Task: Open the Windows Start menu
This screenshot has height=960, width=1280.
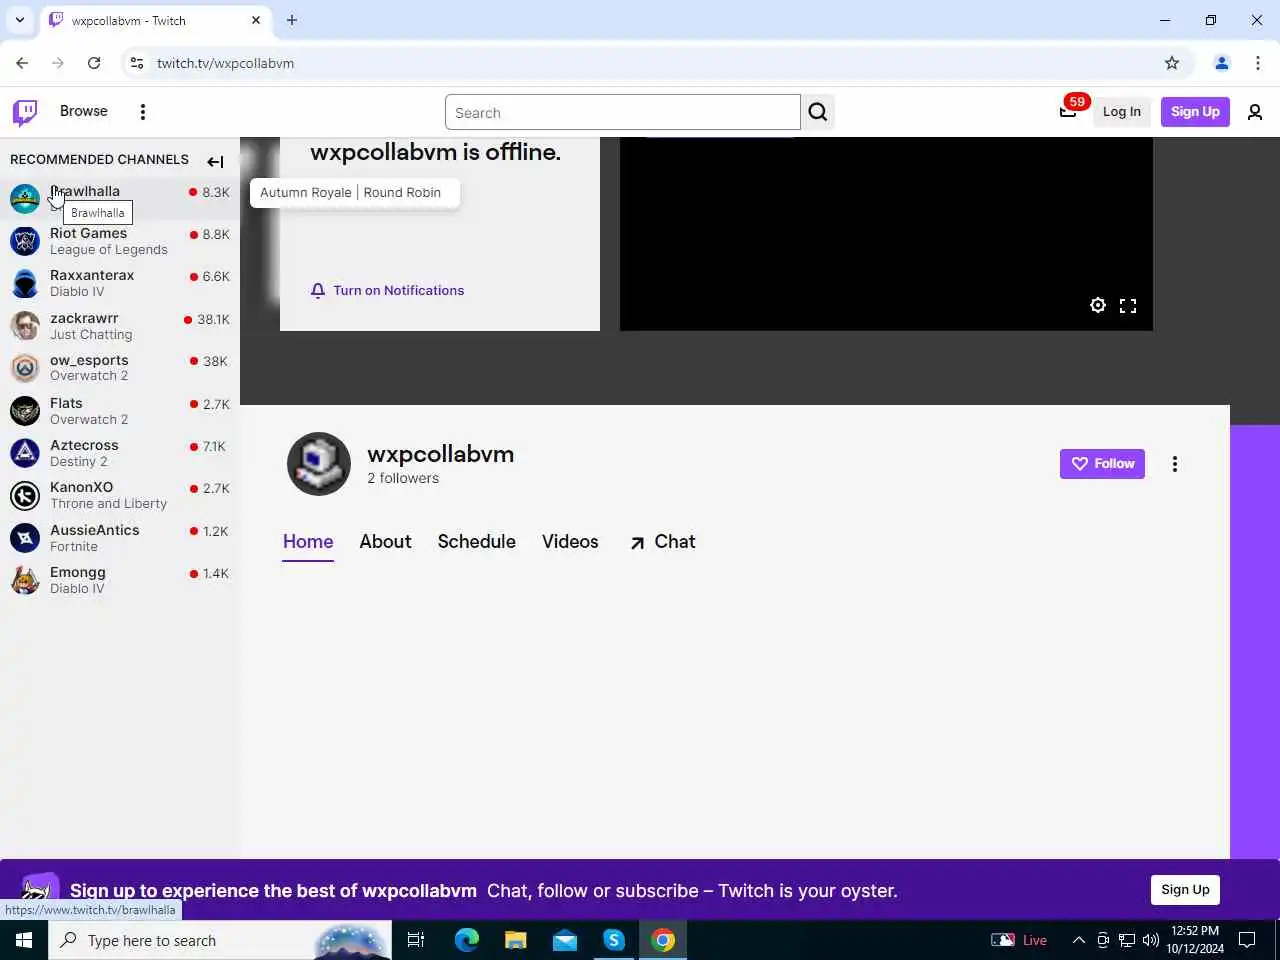Action: pyautogui.click(x=24, y=940)
